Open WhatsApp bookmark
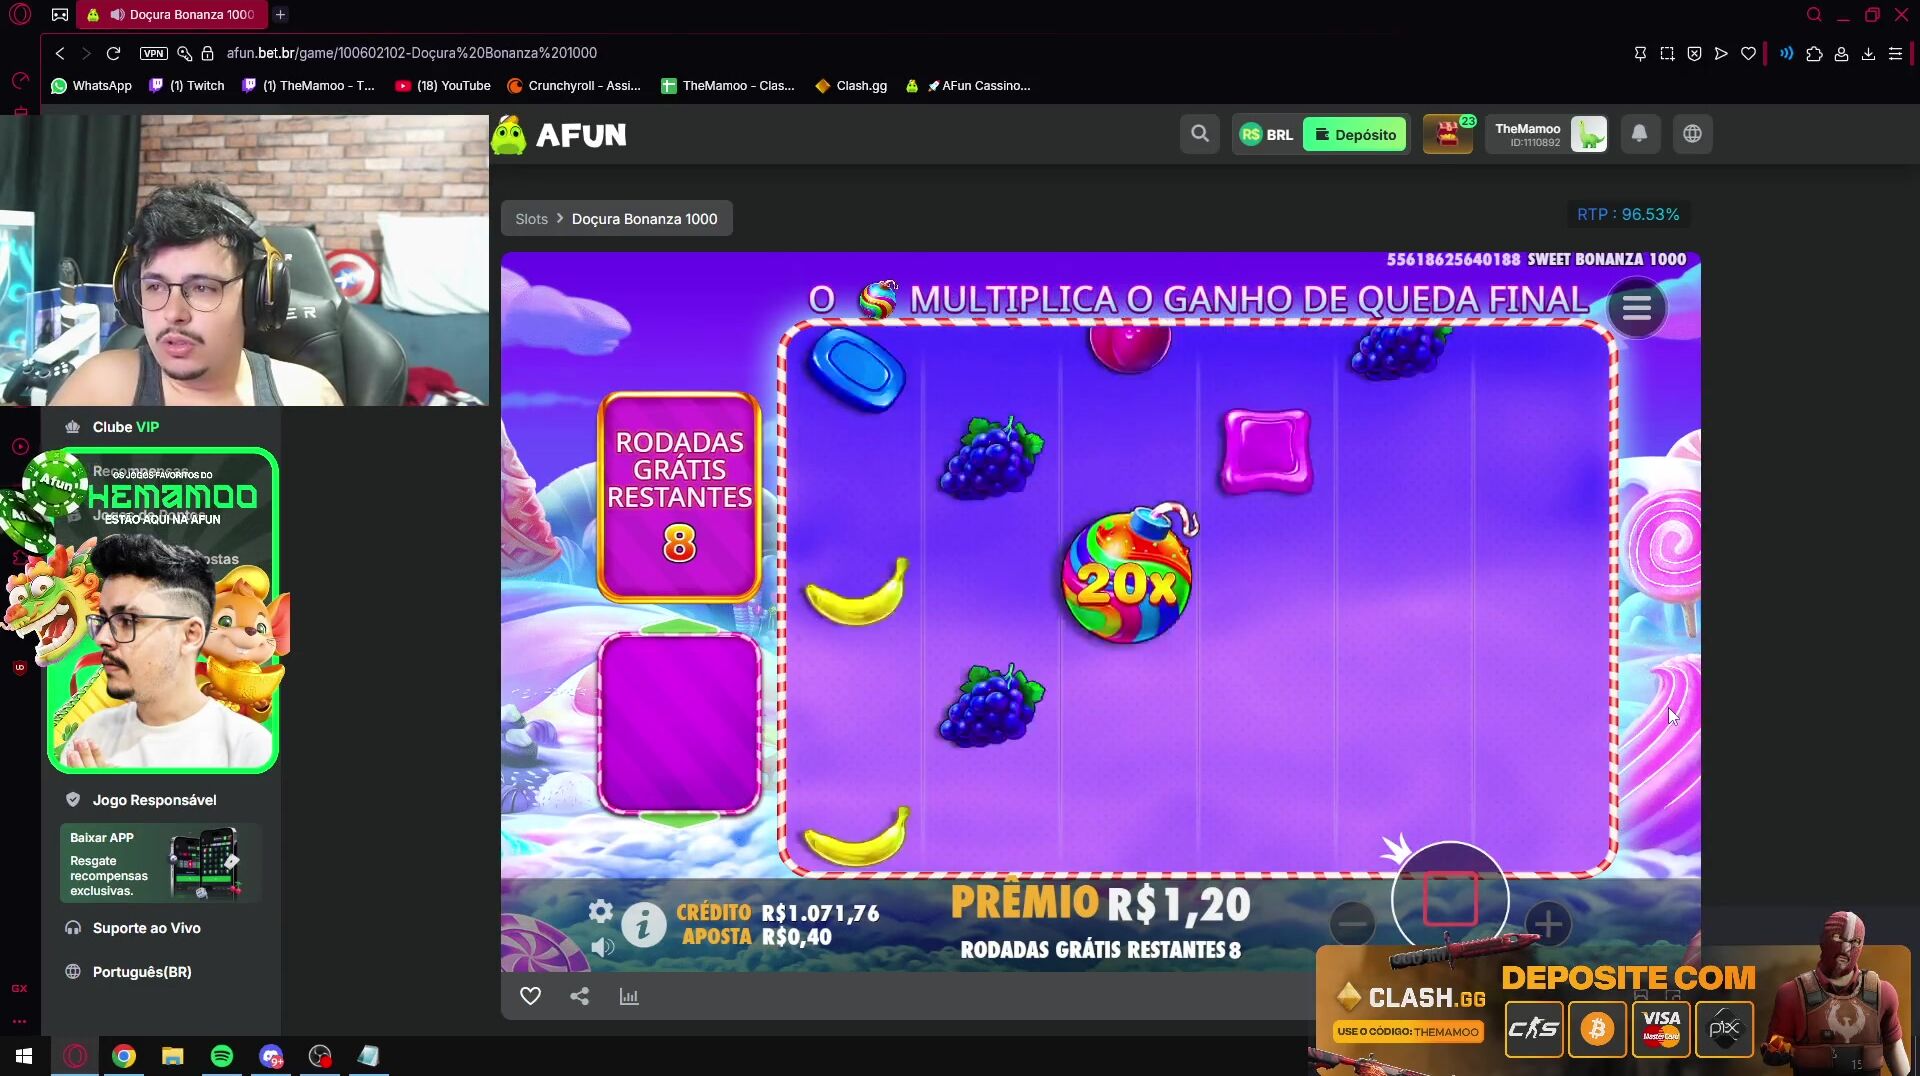 [x=91, y=86]
